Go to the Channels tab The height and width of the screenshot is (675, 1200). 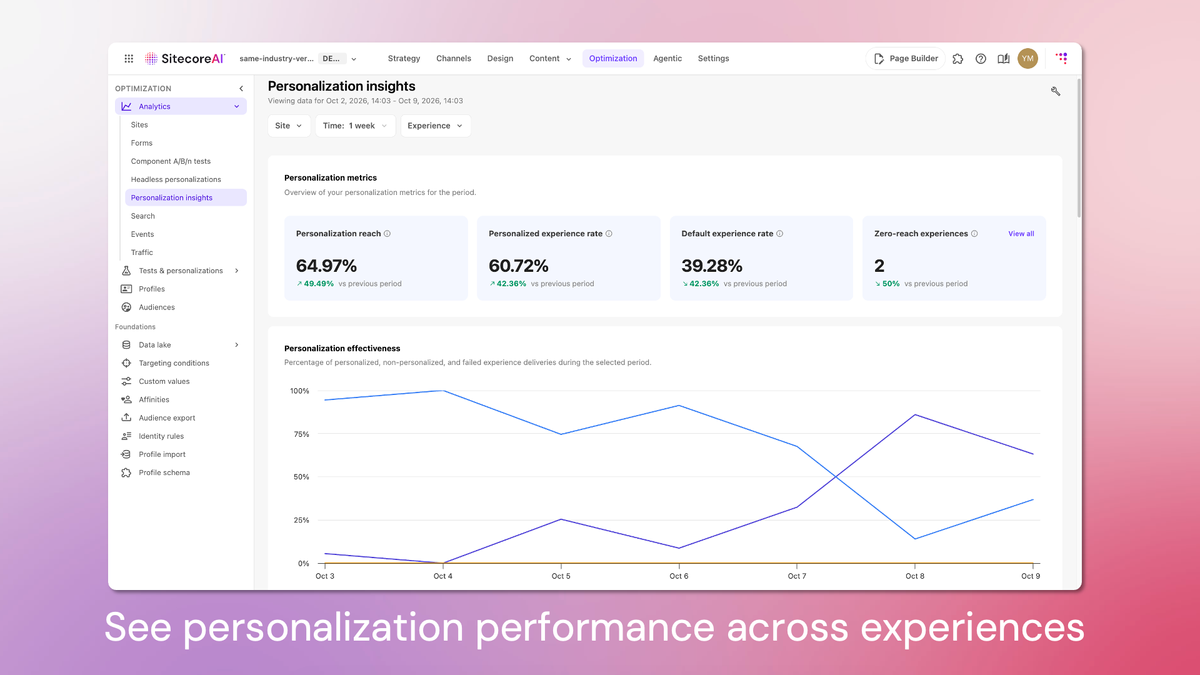point(454,59)
